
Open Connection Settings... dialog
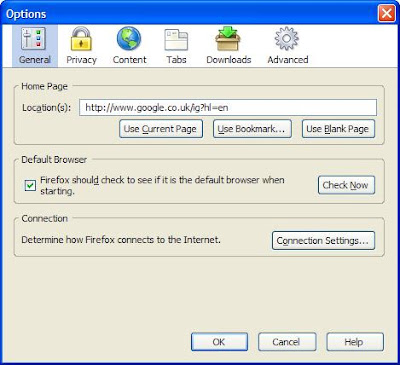coord(323,240)
